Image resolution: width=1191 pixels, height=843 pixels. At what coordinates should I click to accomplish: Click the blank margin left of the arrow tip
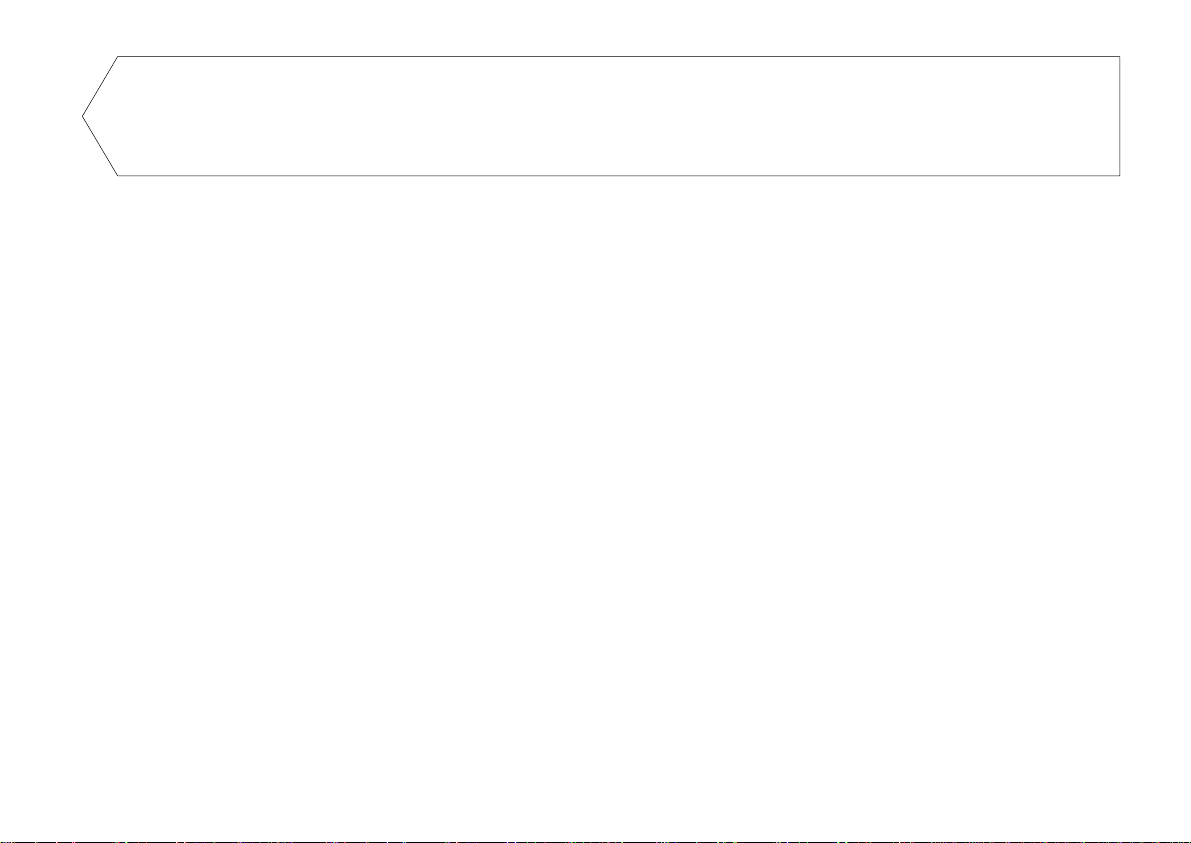[x=38, y=115]
